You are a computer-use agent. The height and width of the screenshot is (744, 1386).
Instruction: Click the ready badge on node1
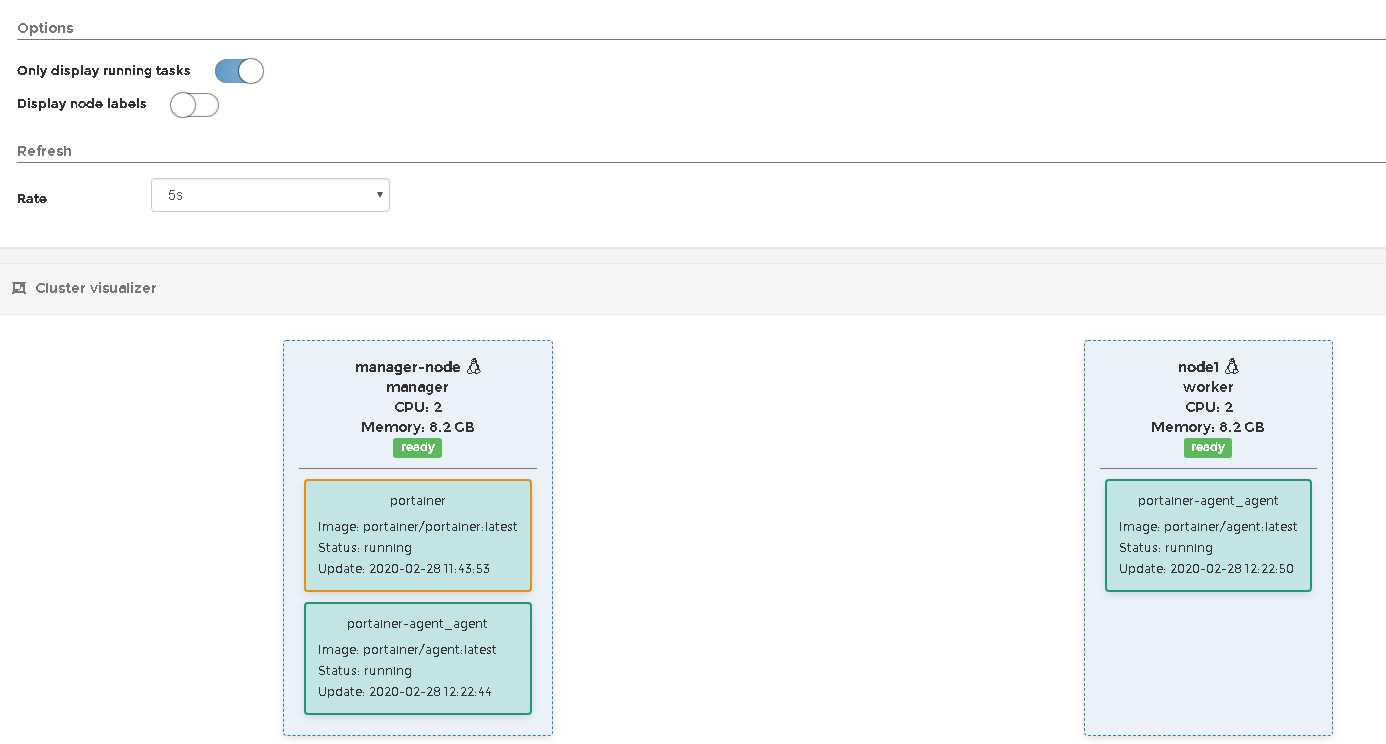[1208, 447]
